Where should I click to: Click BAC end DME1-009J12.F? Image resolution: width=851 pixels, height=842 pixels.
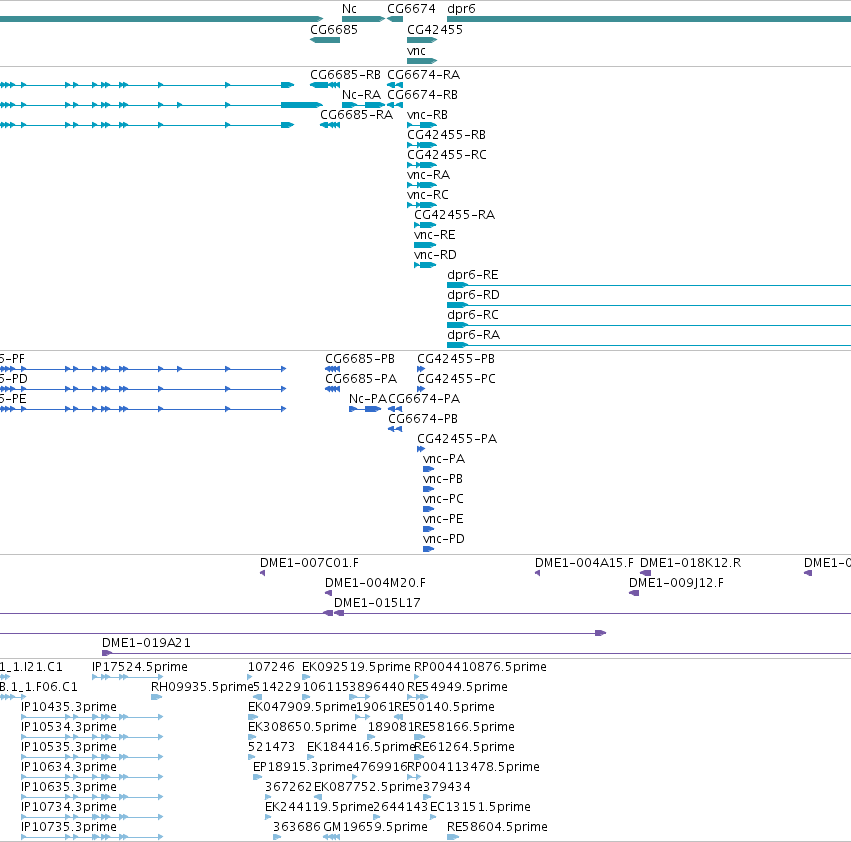(x=676, y=583)
